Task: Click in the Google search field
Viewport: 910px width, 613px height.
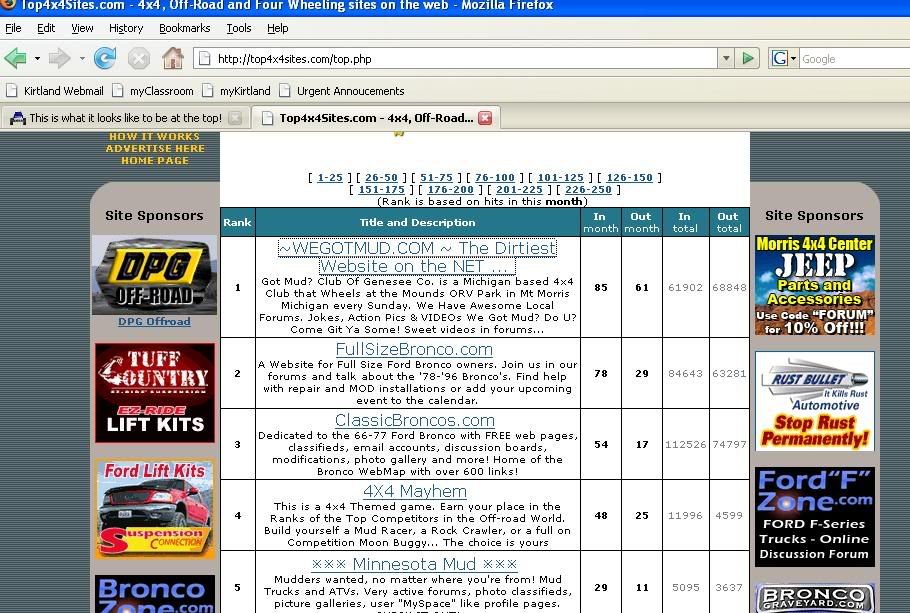Action: [x=850, y=59]
